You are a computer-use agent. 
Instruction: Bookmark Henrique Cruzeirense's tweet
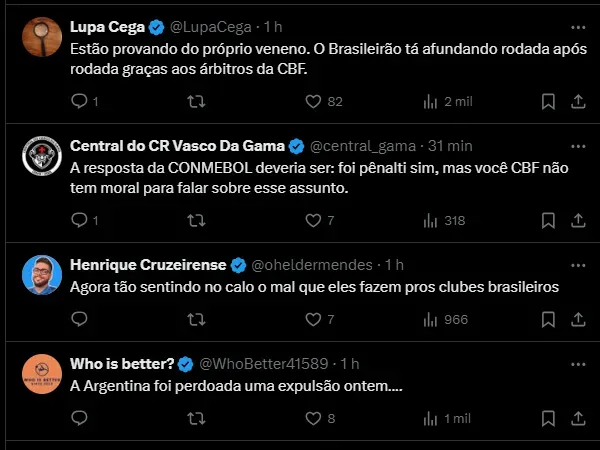548,319
